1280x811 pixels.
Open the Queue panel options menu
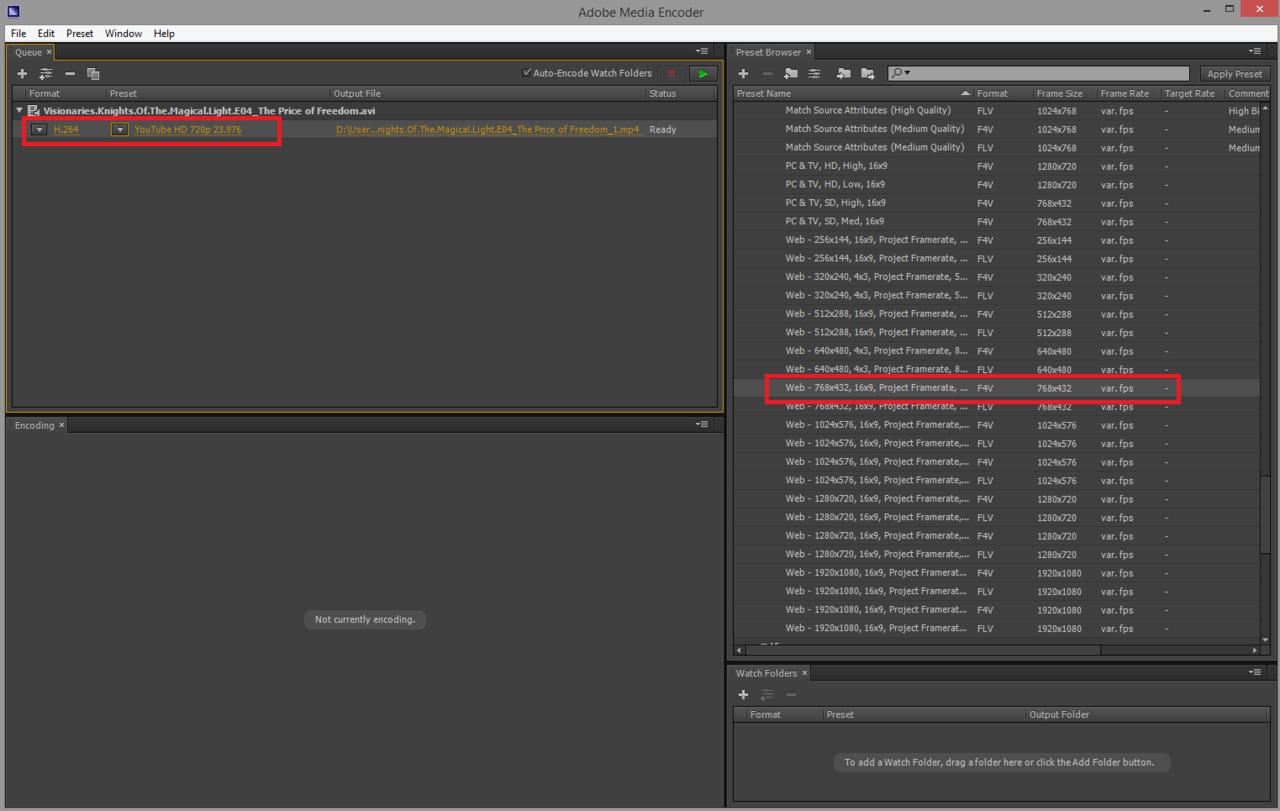[702, 51]
